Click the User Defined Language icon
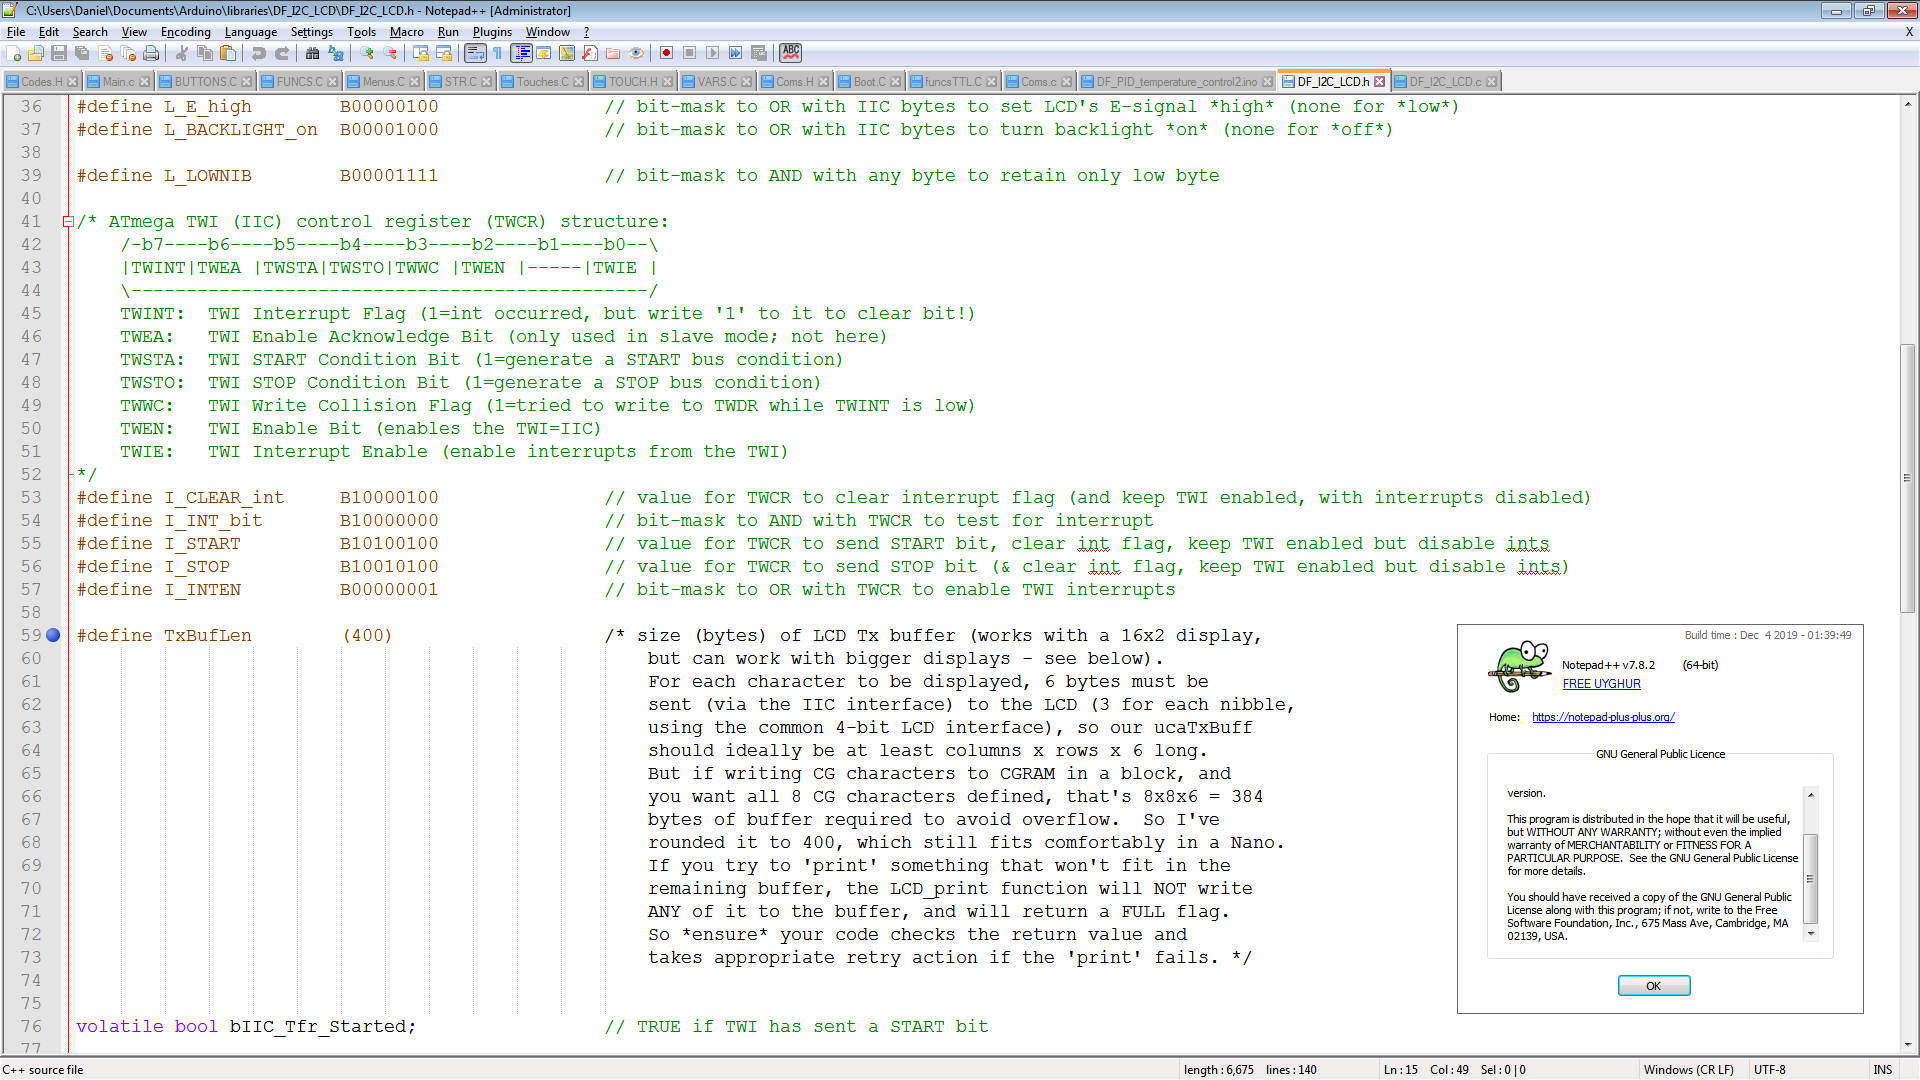Screen dimensions: 1920x1080 click(x=544, y=53)
